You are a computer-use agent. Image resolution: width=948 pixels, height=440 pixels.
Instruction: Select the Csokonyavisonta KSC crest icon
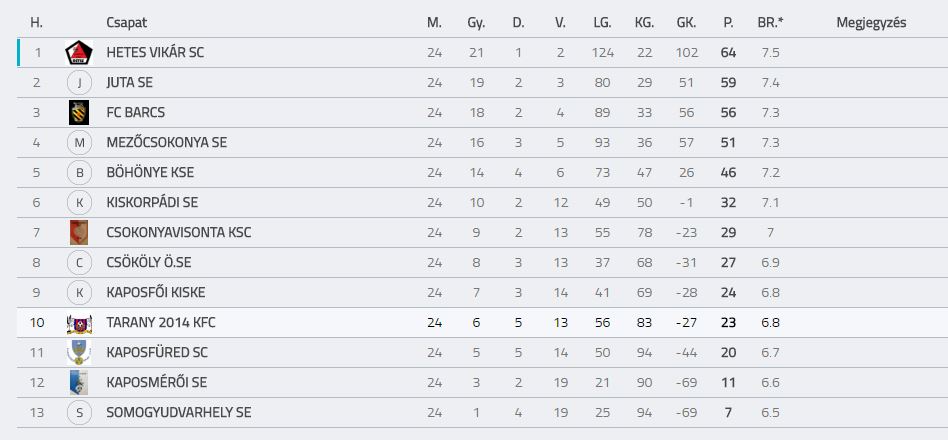tap(79, 233)
